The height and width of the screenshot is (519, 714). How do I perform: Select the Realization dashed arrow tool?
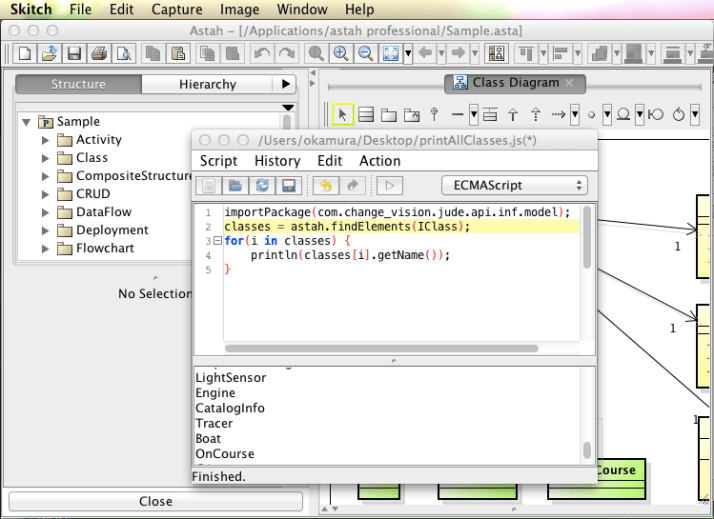[536, 115]
